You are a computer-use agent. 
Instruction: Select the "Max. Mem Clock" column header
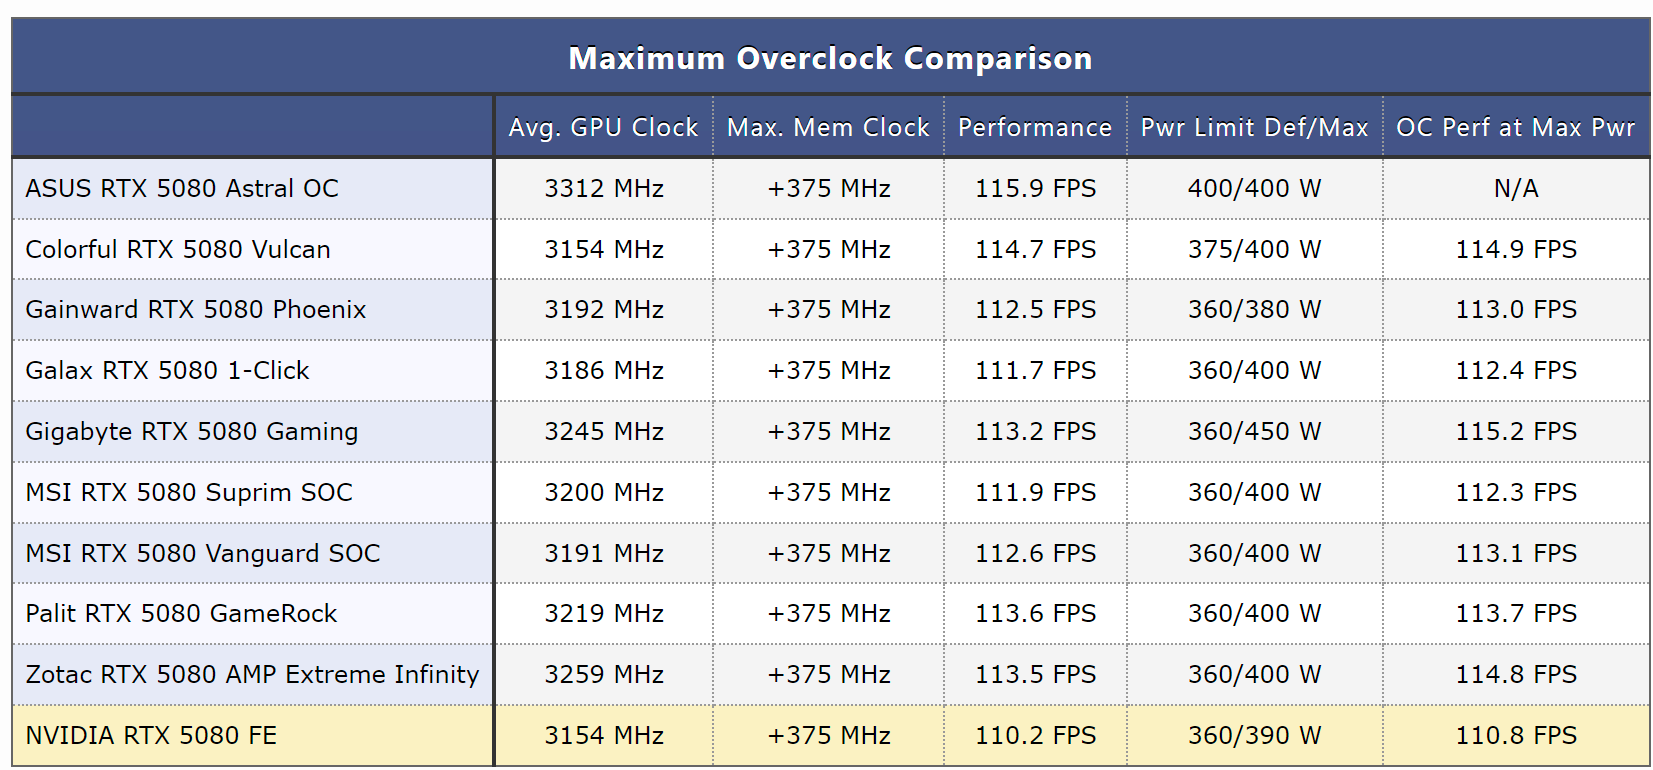tap(829, 128)
